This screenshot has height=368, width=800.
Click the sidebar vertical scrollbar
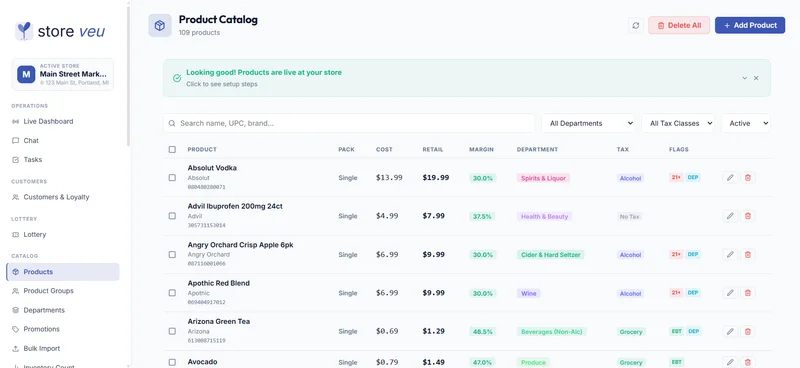click(x=128, y=77)
